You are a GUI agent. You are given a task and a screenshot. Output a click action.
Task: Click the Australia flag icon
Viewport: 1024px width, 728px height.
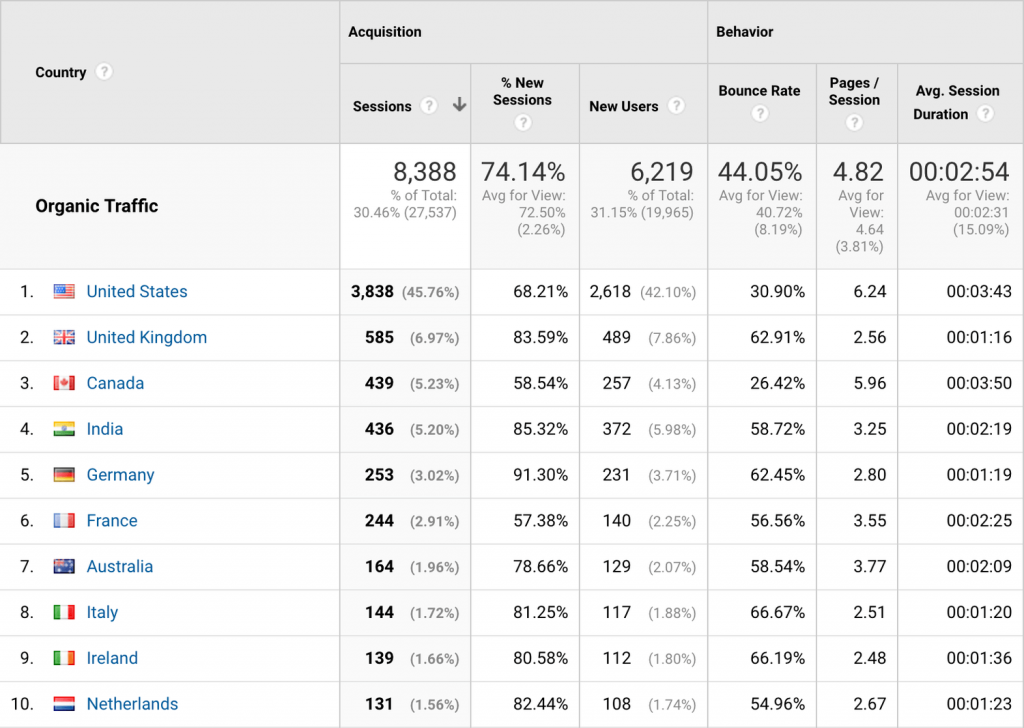coord(64,566)
